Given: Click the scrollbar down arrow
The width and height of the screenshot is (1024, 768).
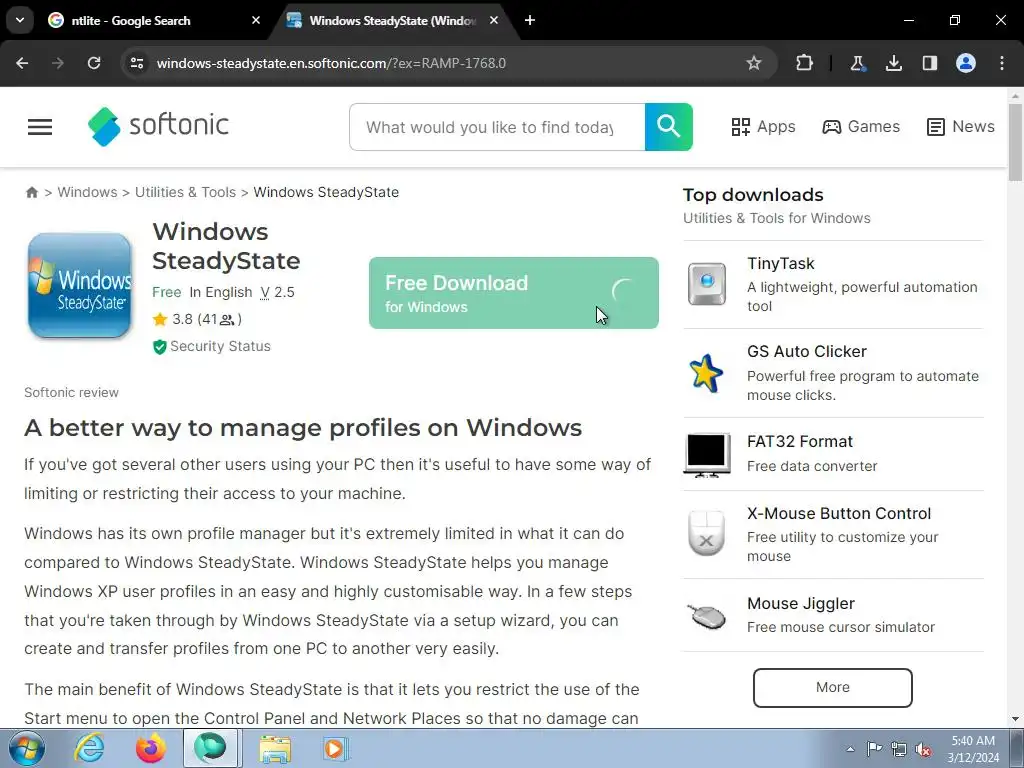Looking at the screenshot, I should (x=1016, y=720).
